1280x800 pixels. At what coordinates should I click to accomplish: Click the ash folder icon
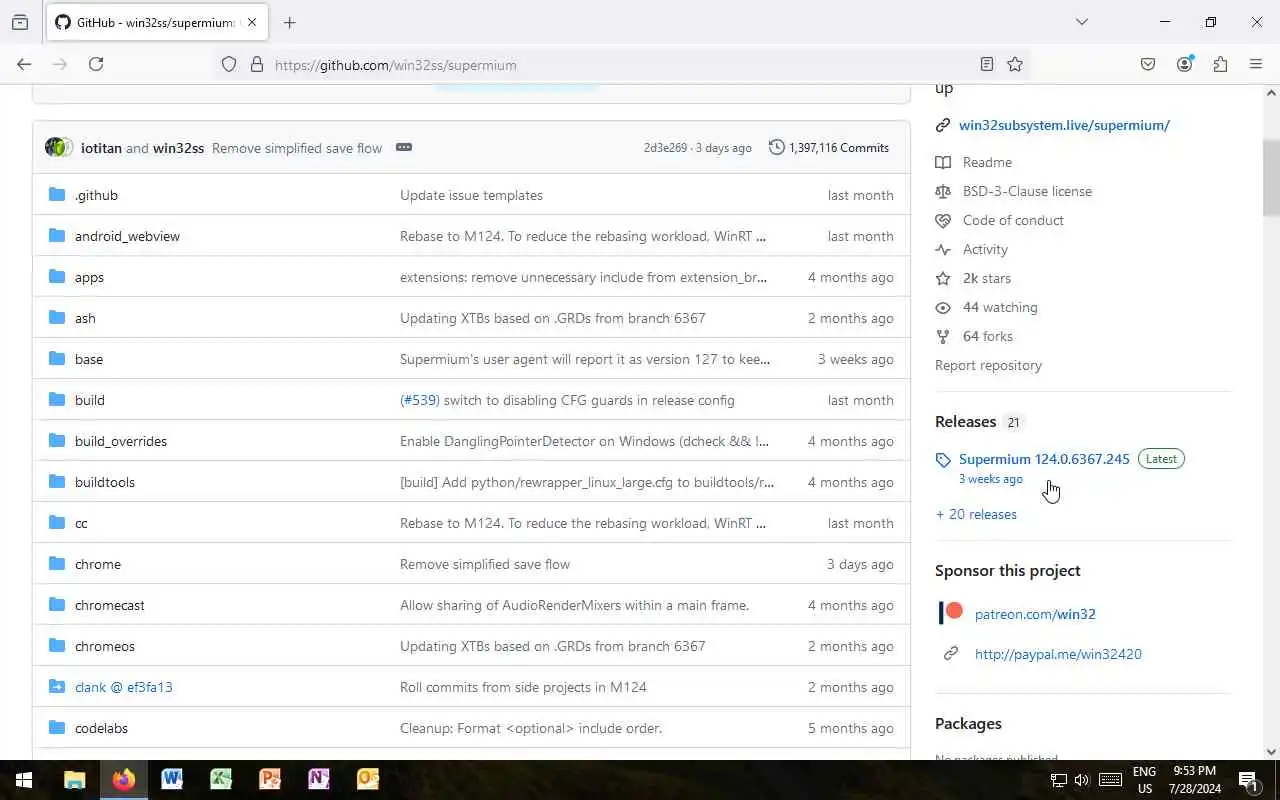tap(57, 318)
